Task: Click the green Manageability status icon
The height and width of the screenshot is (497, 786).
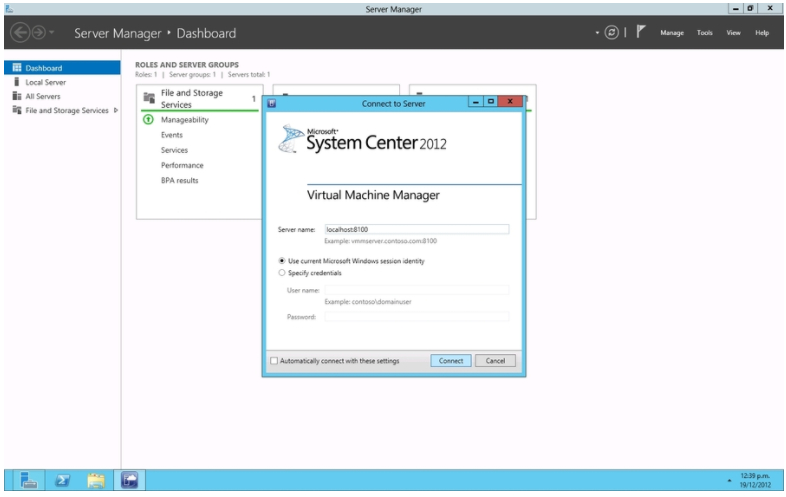Action: pyautogui.click(x=148, y=119)
